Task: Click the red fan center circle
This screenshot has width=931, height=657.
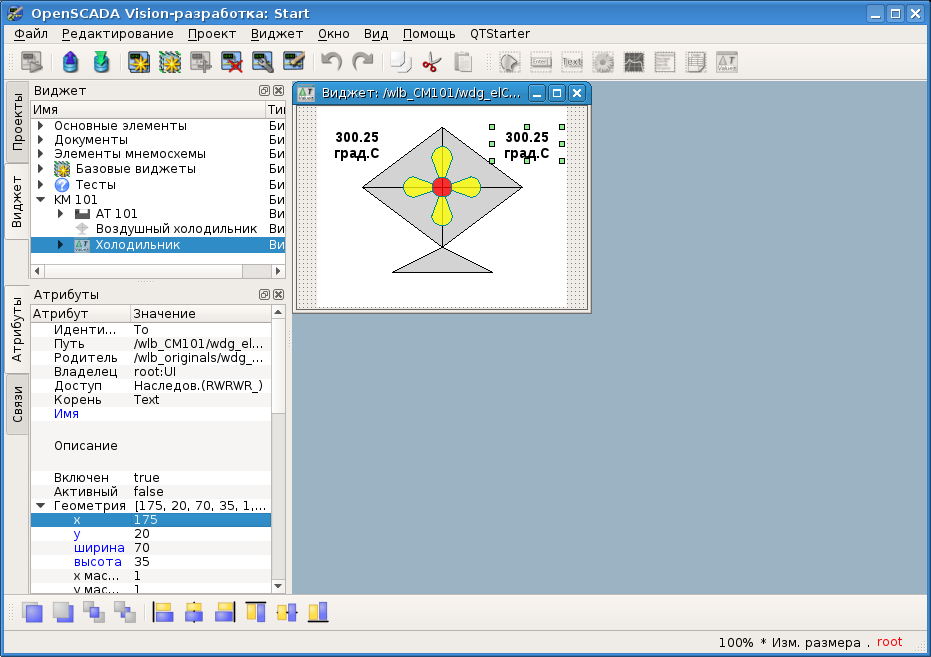Action: [x=442, y=186]
